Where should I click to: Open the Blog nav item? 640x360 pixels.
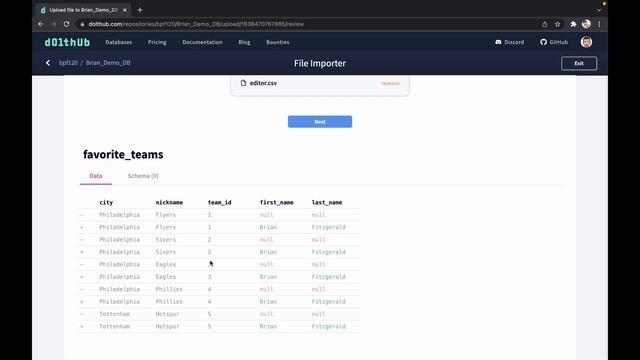point(244,42)
